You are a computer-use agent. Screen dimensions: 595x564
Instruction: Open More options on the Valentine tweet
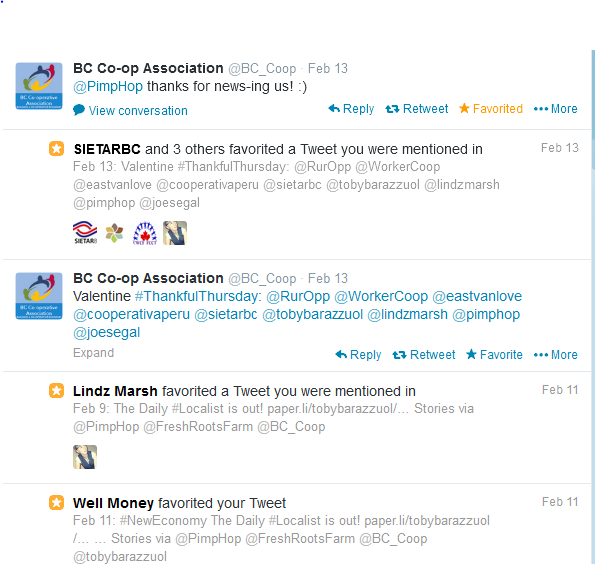pyautogui.click(x=556, y=354)
